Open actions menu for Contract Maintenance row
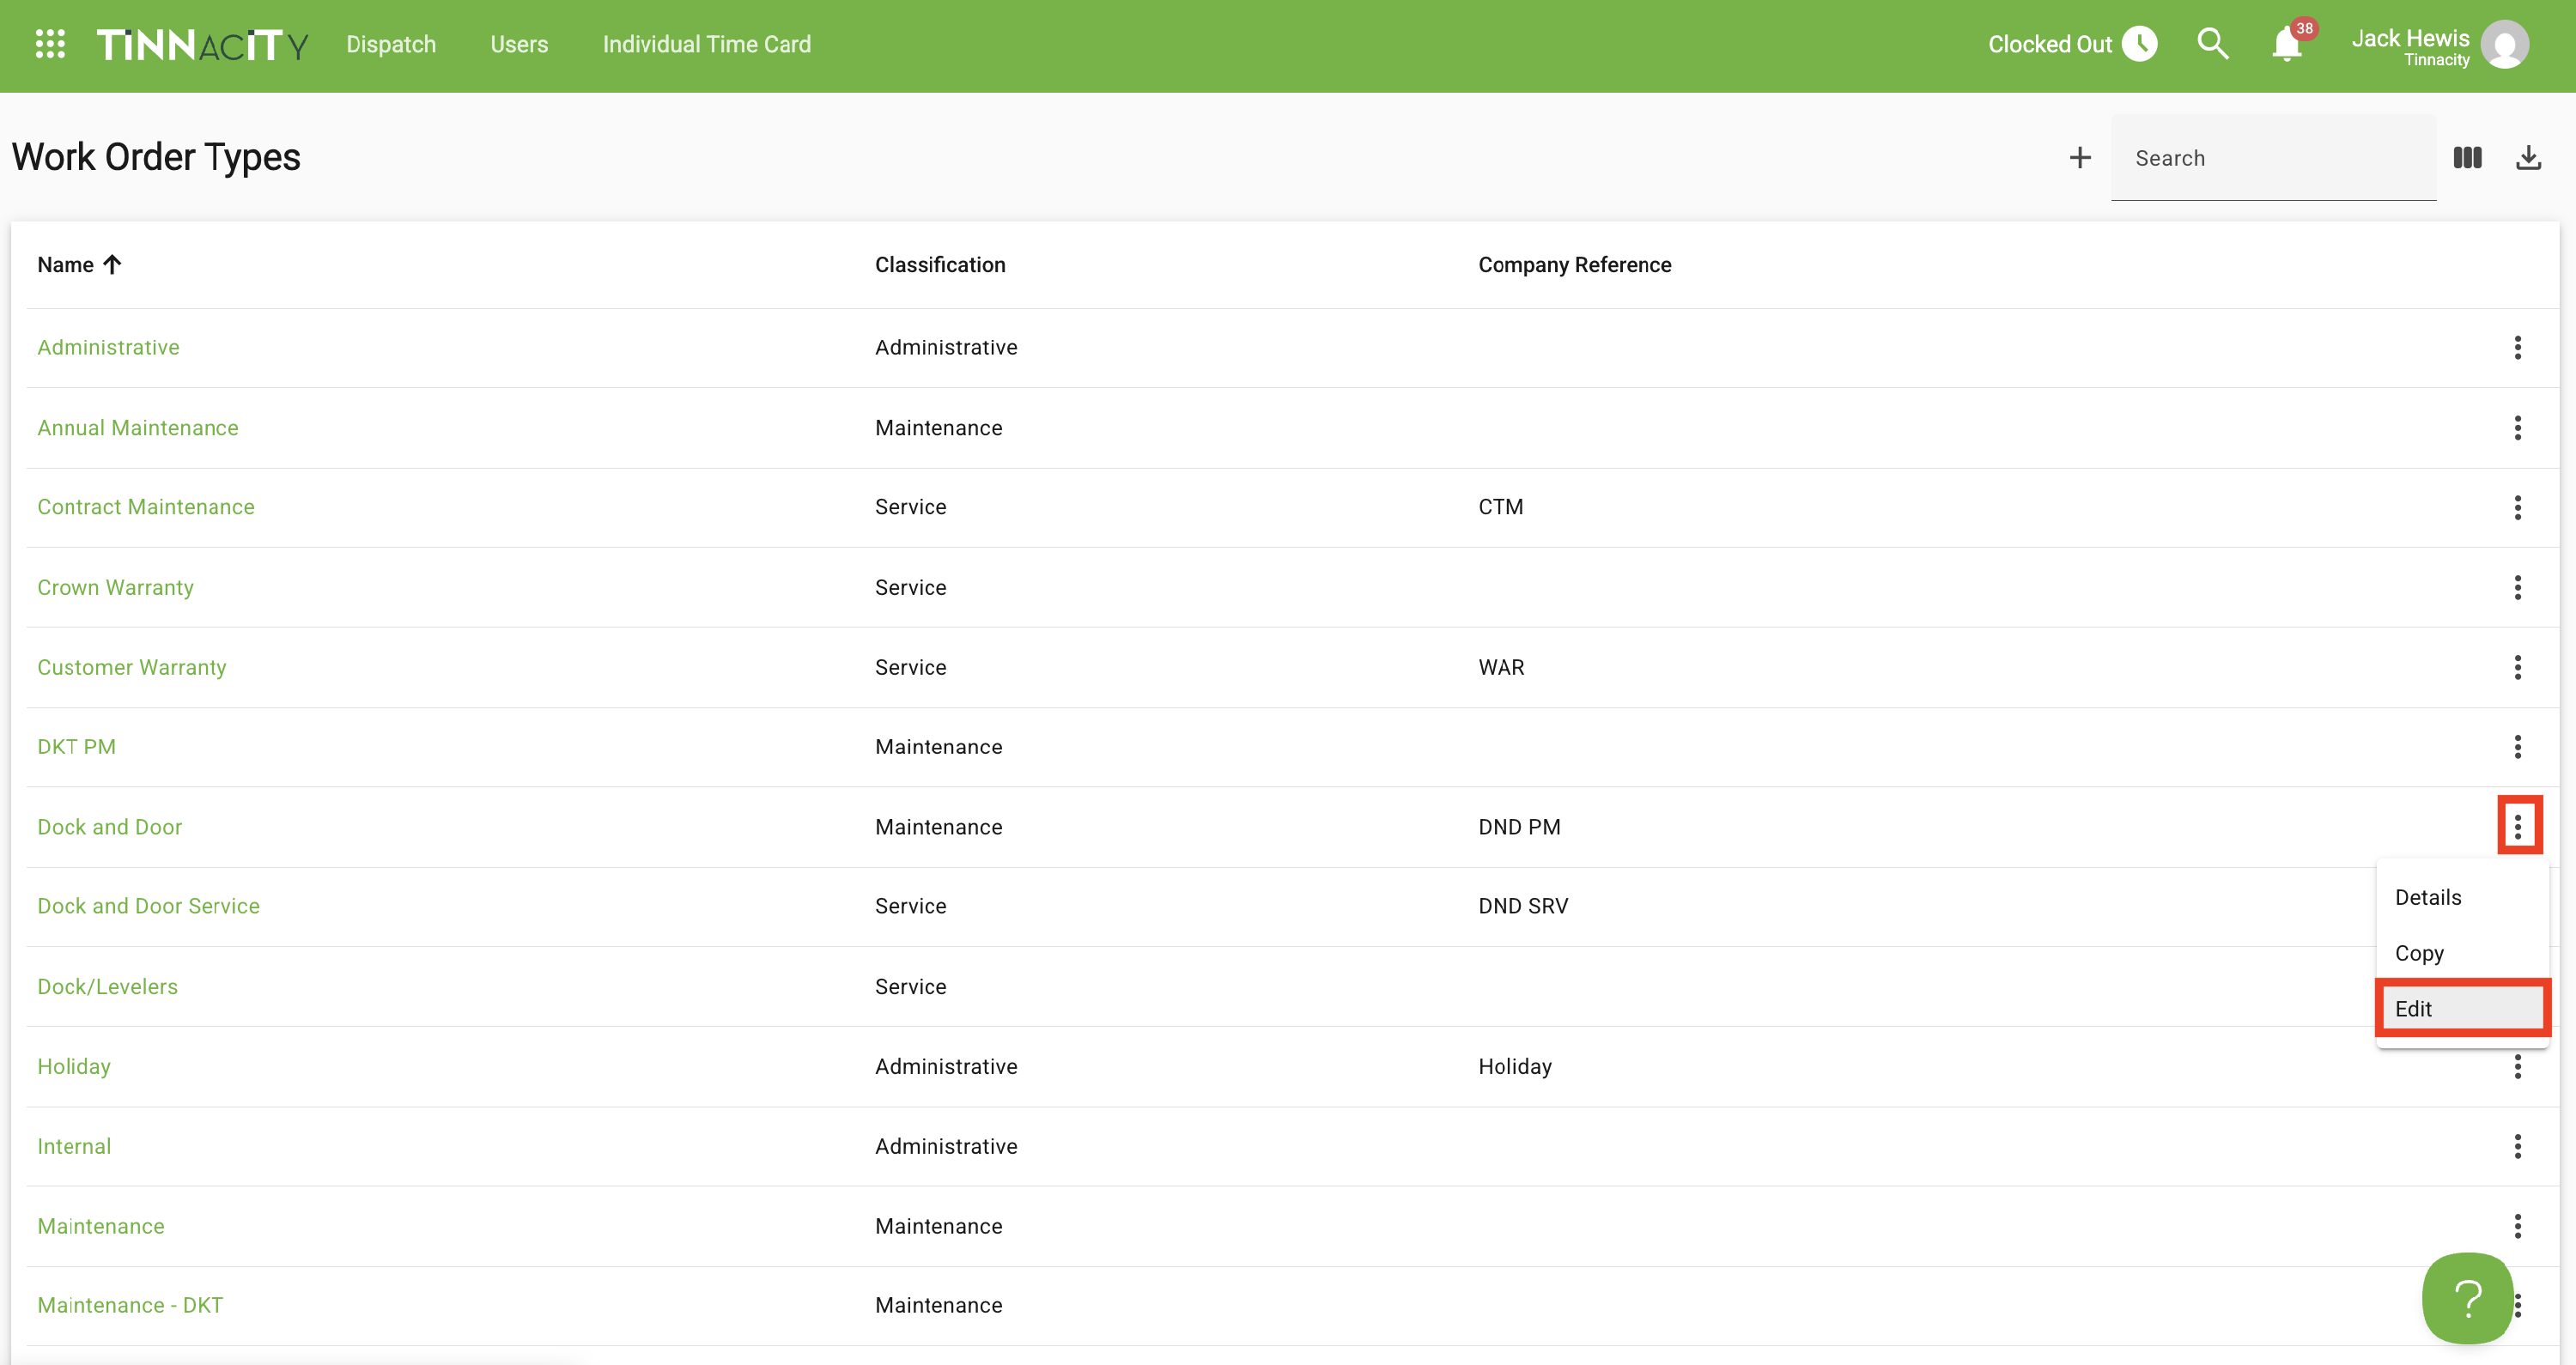The image size is (2576, 1365). (2518, 507)
